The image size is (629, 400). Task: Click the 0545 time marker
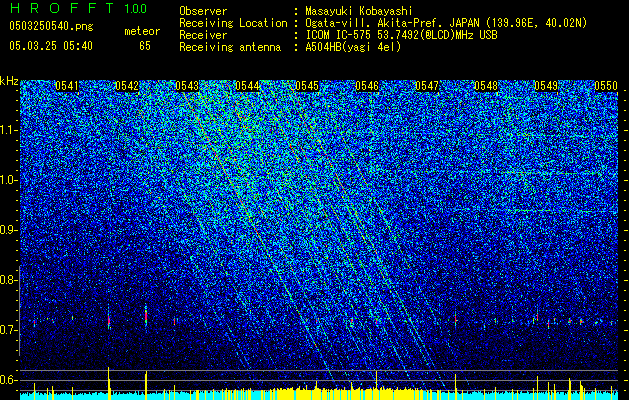(x=307, y=86)
